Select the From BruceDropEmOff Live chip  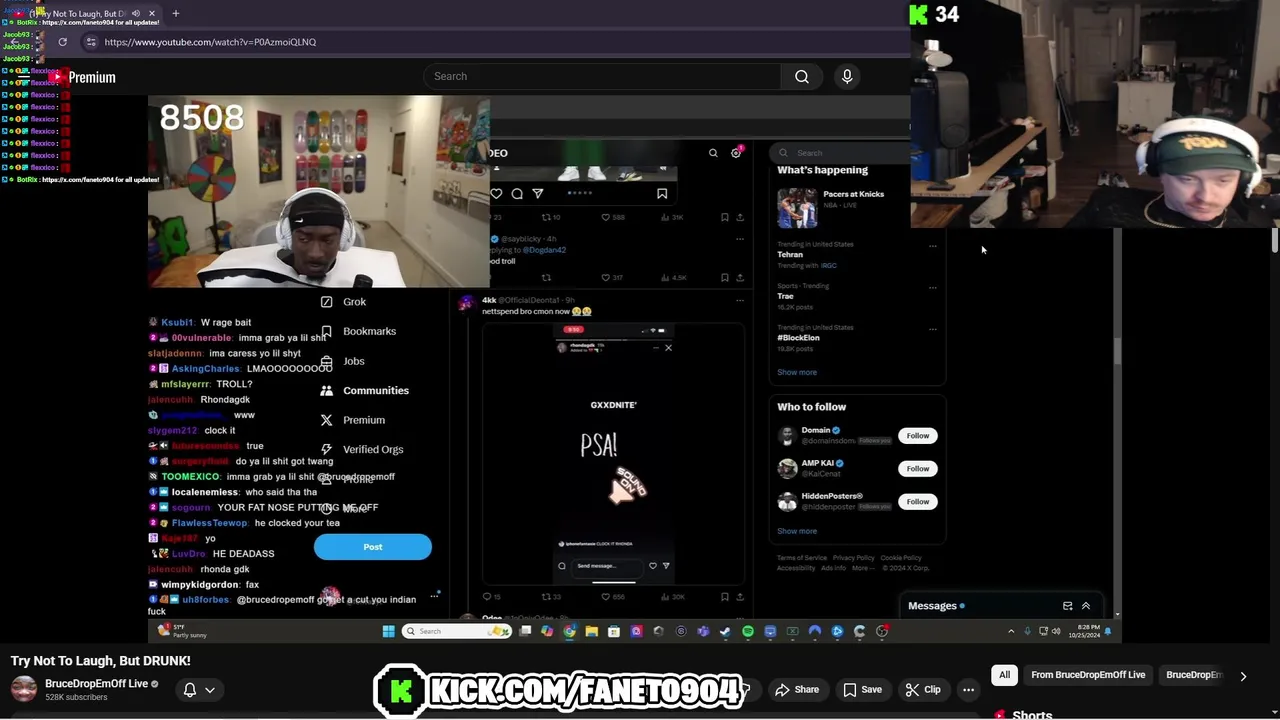1088,675
